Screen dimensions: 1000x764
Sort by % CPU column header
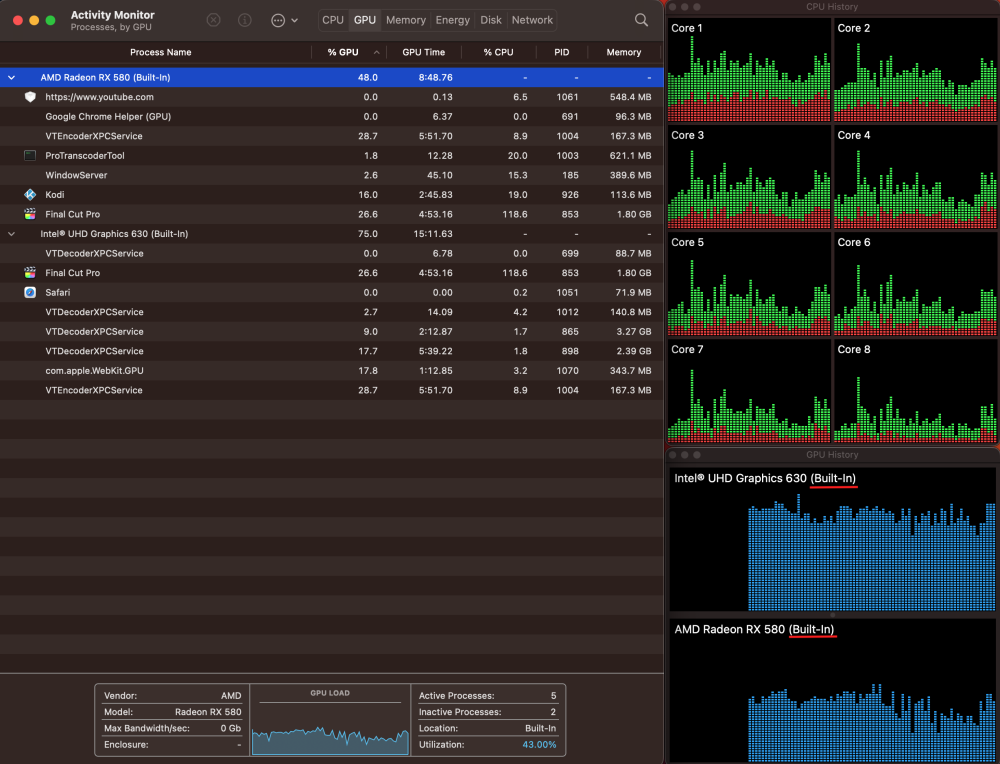pos(498,52)
